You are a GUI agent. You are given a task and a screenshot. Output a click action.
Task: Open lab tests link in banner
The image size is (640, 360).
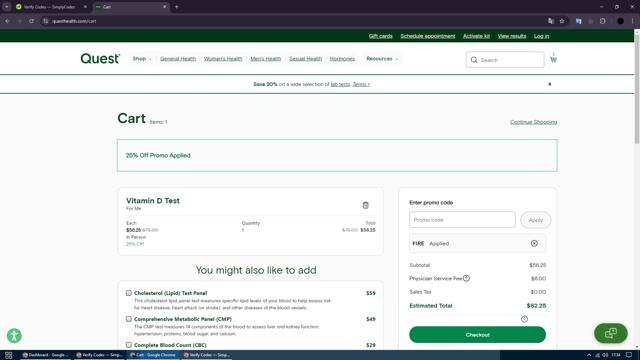pos(340,84)
